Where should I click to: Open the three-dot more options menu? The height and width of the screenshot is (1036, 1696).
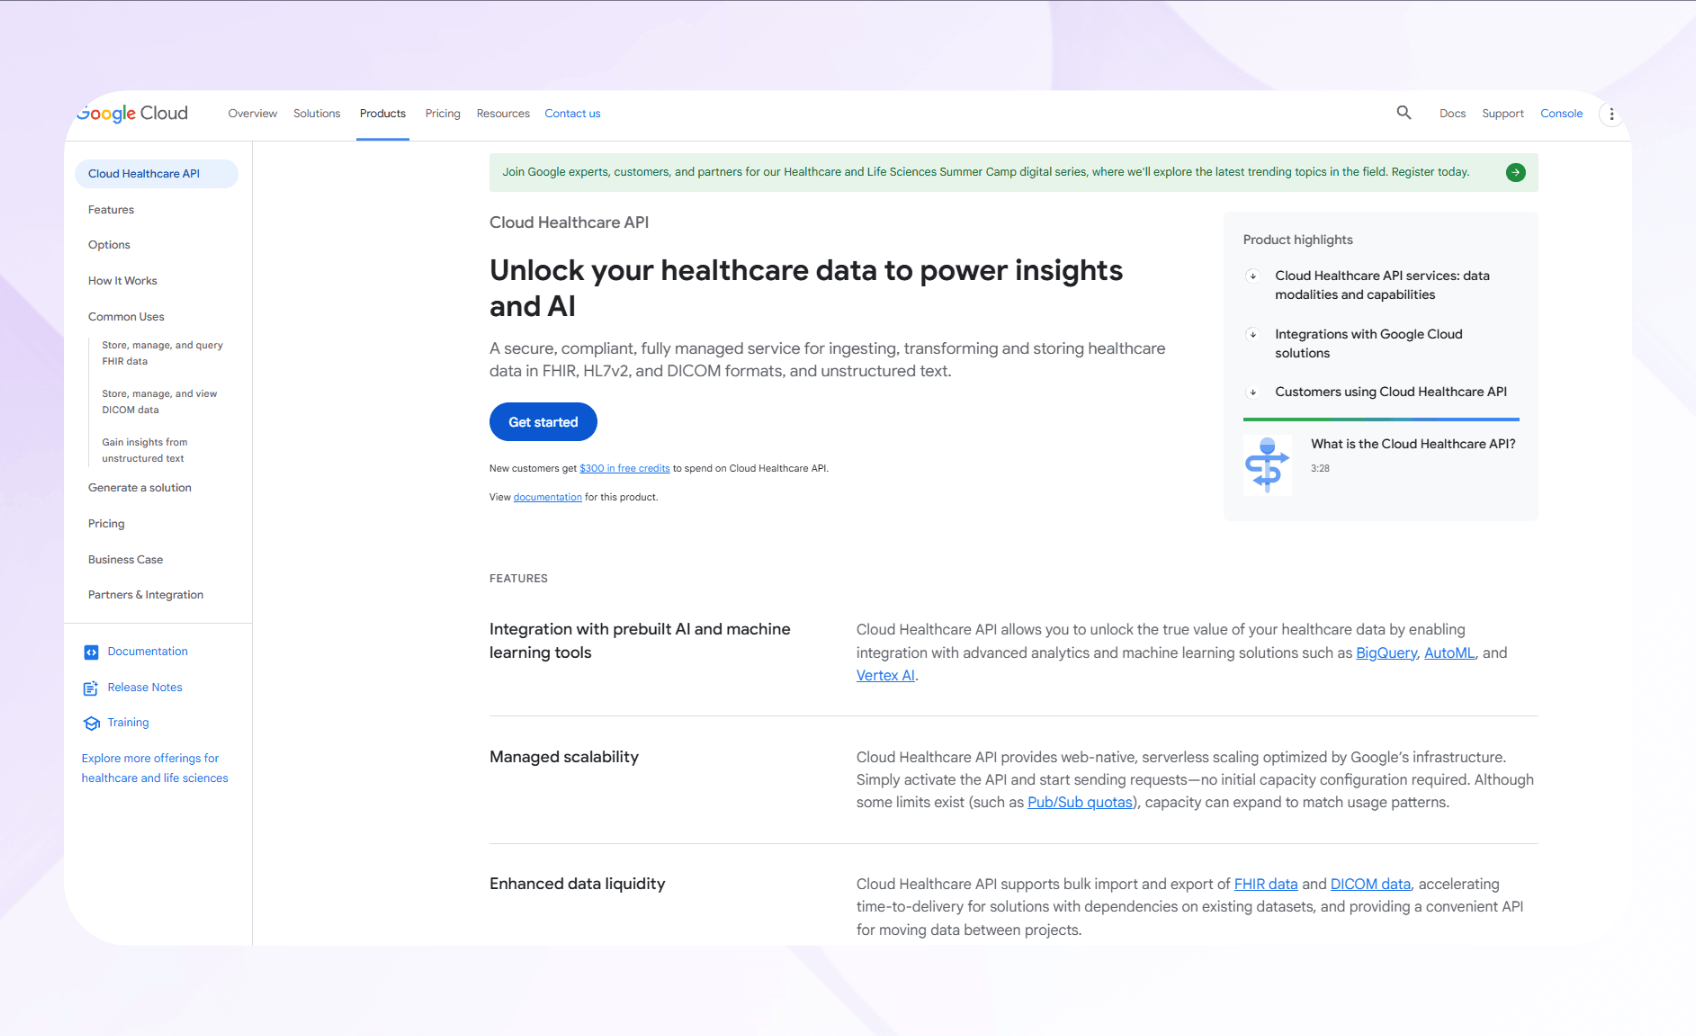point(1611,114)
